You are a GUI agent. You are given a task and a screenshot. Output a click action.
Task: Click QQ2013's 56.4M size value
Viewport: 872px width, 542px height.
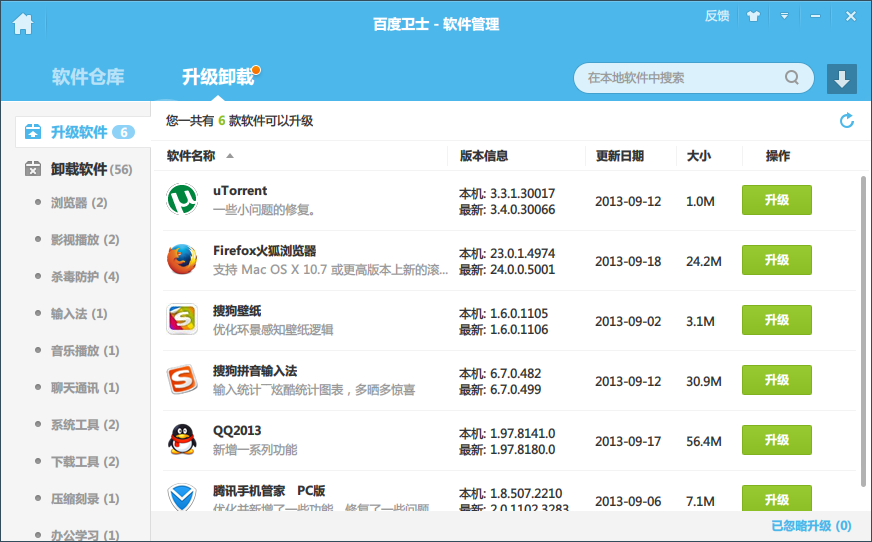point(703,441)
